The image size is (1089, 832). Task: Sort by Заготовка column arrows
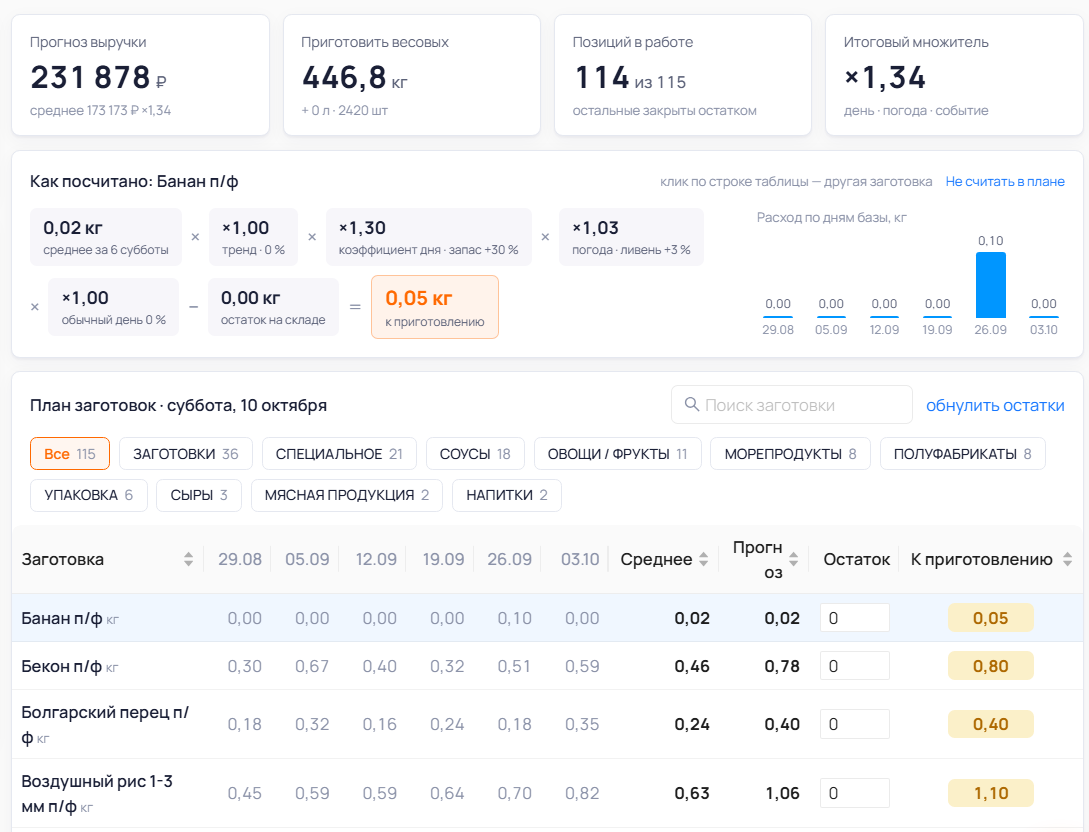188,559
